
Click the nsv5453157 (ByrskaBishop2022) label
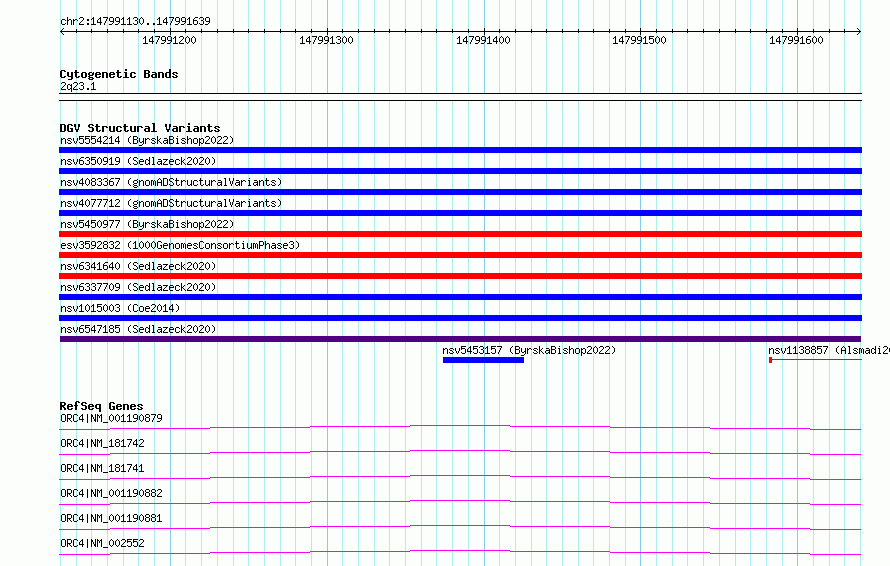coord(529,350)
